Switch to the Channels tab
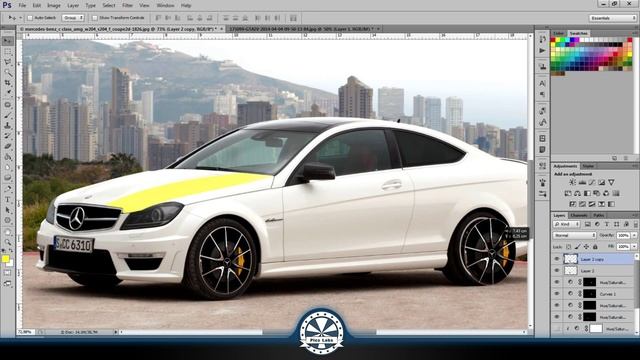Viewport: 640px width, 360px height. 579,215
